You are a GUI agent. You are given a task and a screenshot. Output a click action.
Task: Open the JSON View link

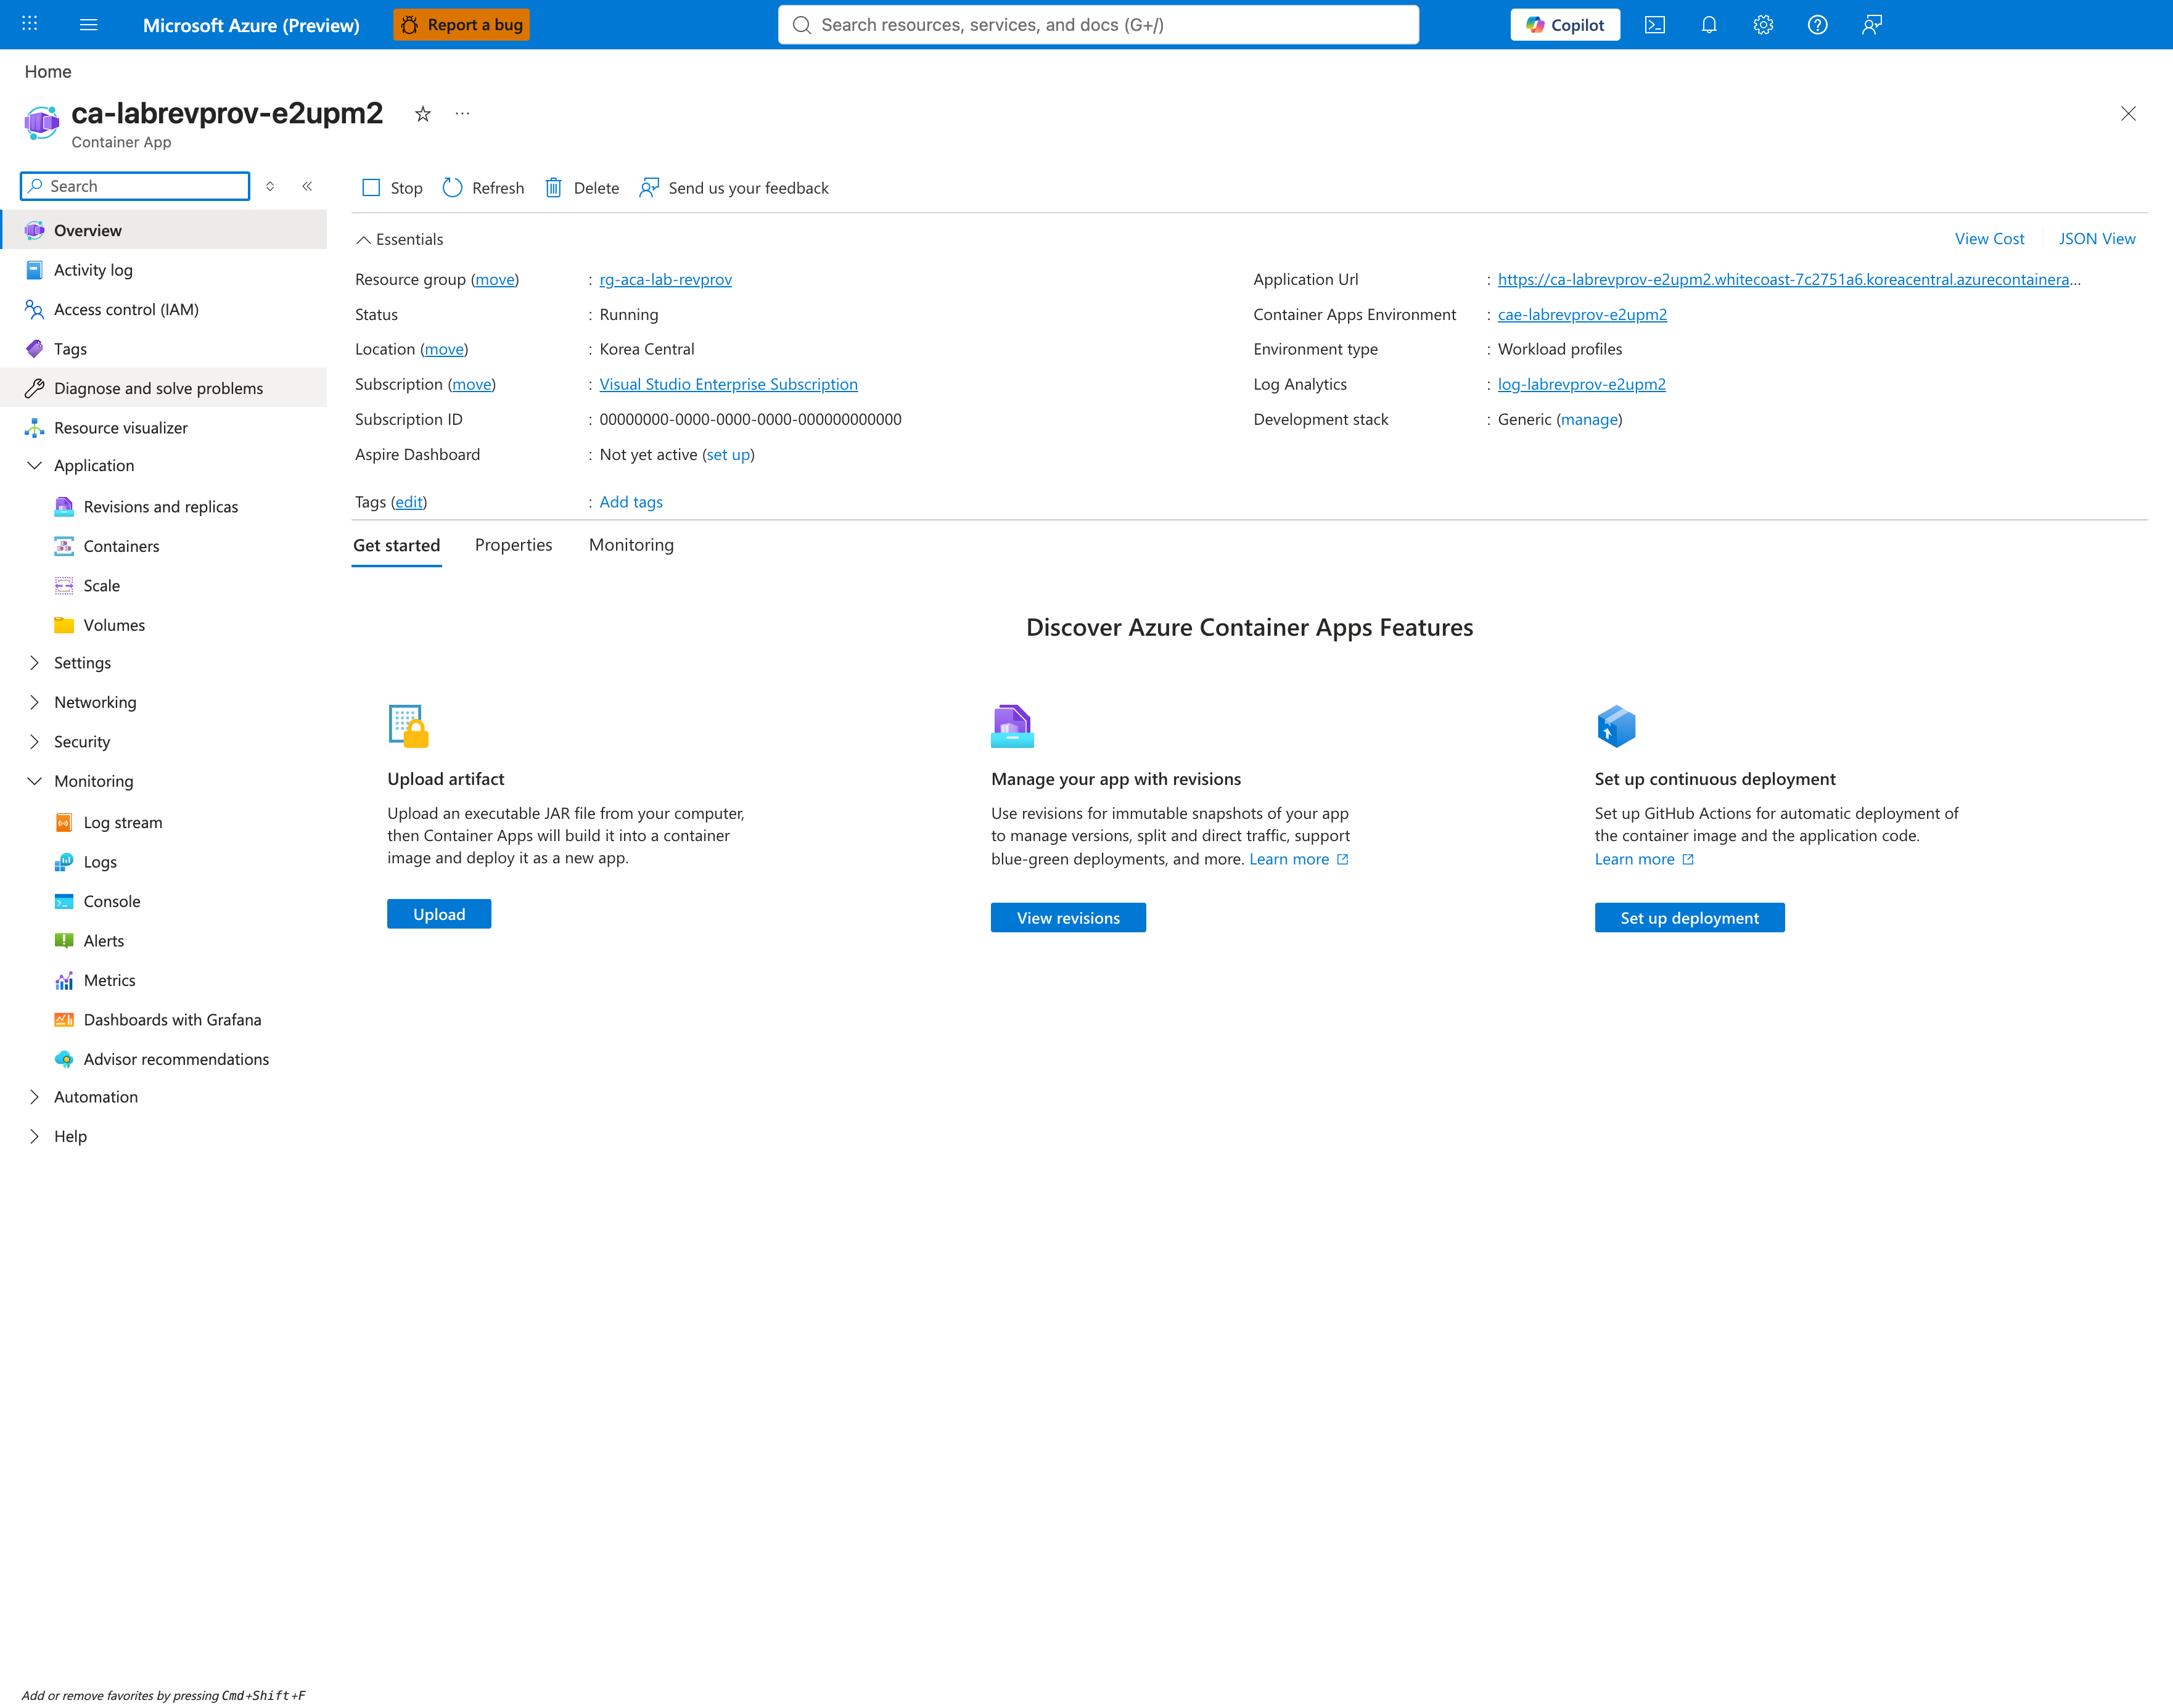2097,239
